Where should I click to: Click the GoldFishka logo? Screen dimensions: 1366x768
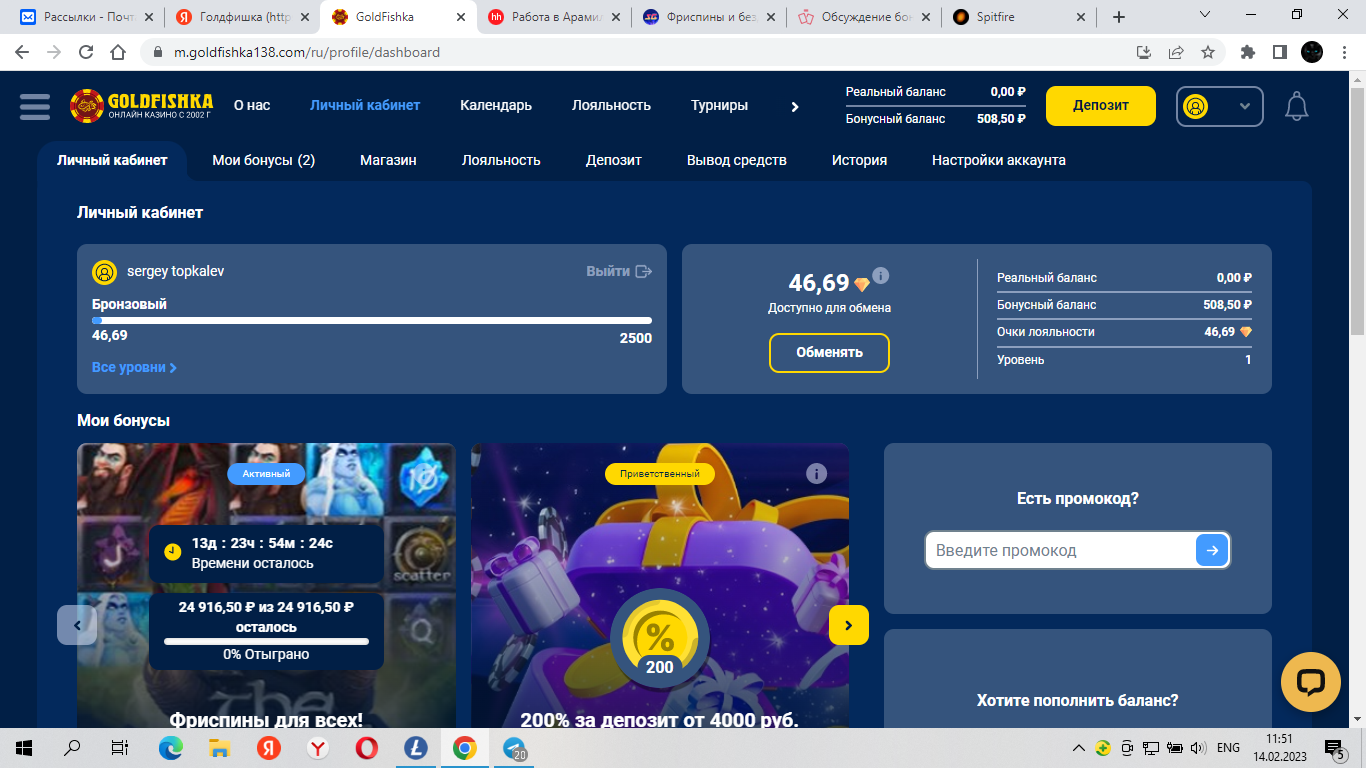click(141, 106)
